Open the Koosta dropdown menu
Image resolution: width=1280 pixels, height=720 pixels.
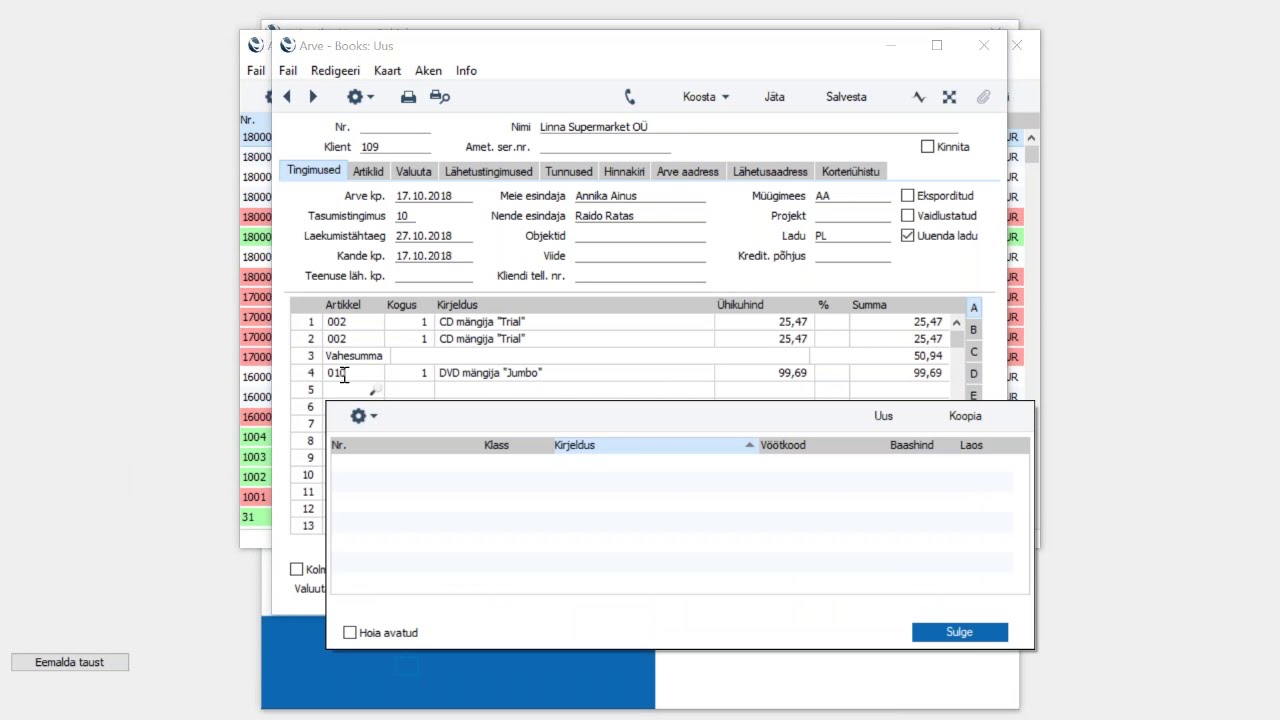(x=706, y=97)
